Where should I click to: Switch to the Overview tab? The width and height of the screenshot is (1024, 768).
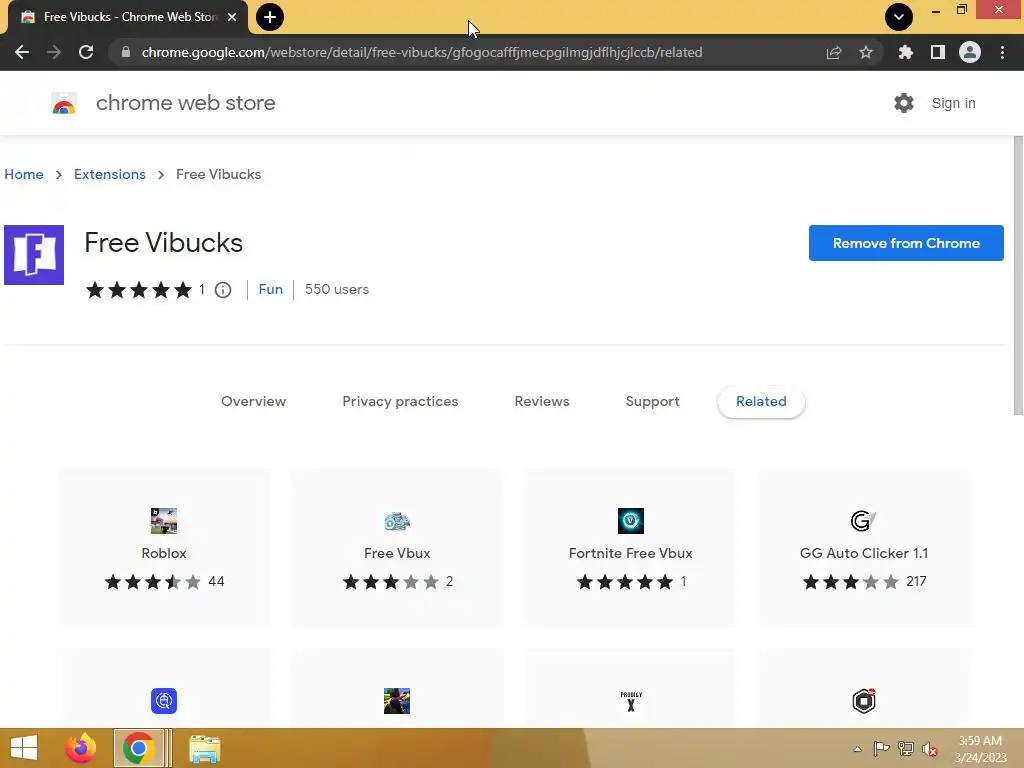click(x=253, y=401)
